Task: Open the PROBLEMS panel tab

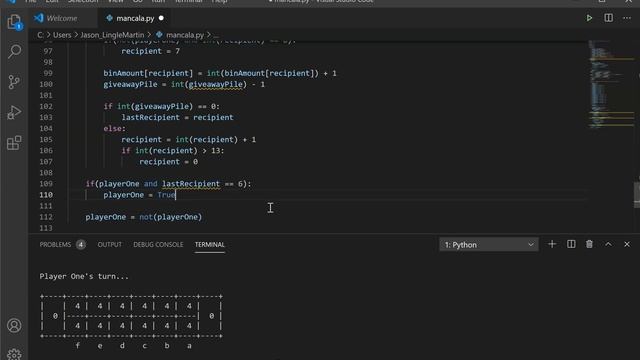Action: [x=55, y=244]
